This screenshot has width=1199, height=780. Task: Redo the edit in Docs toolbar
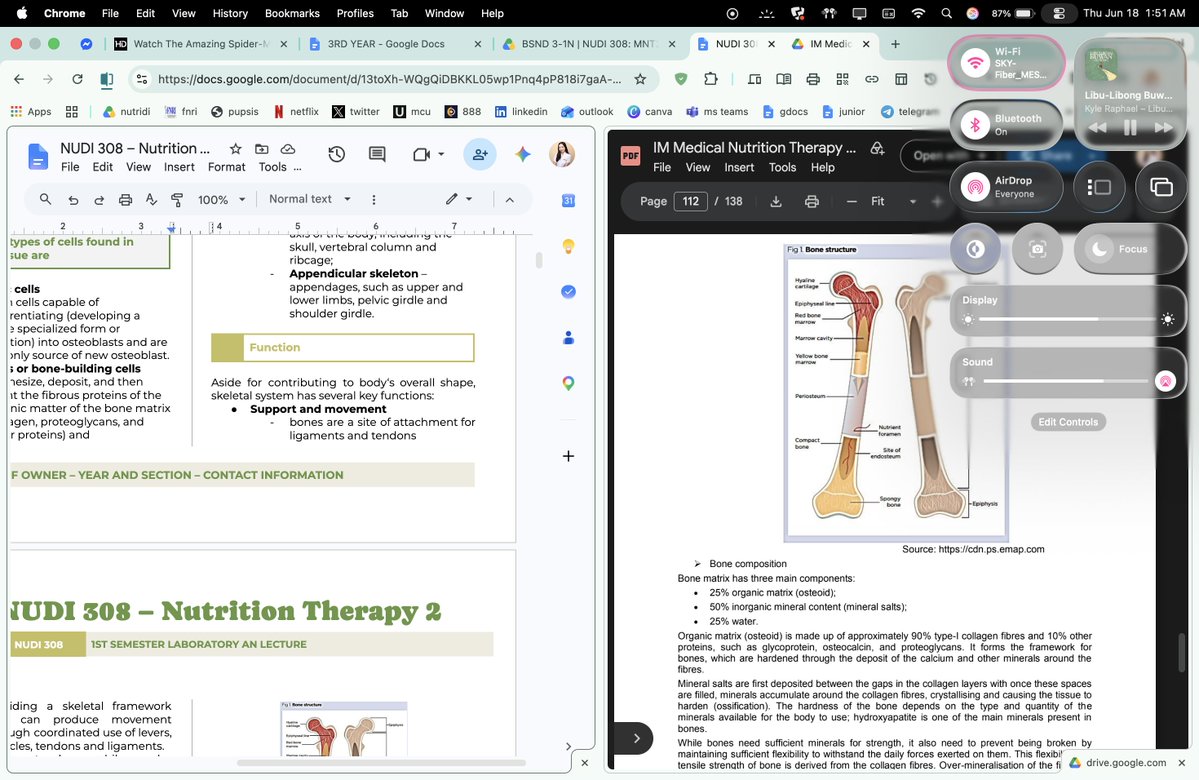click(x=99, y=200)
